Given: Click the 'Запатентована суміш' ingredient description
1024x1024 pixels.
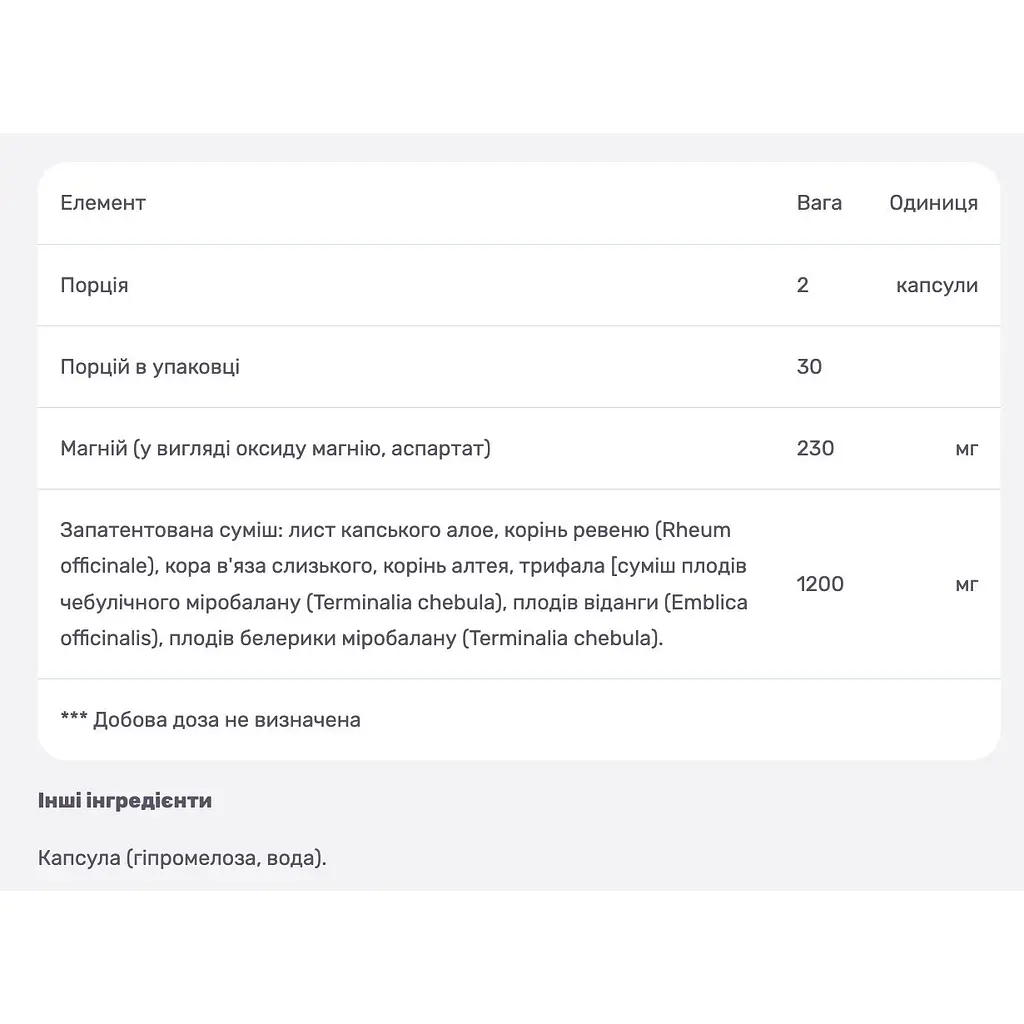Looking at the screenshot, I should click(404, 584).
